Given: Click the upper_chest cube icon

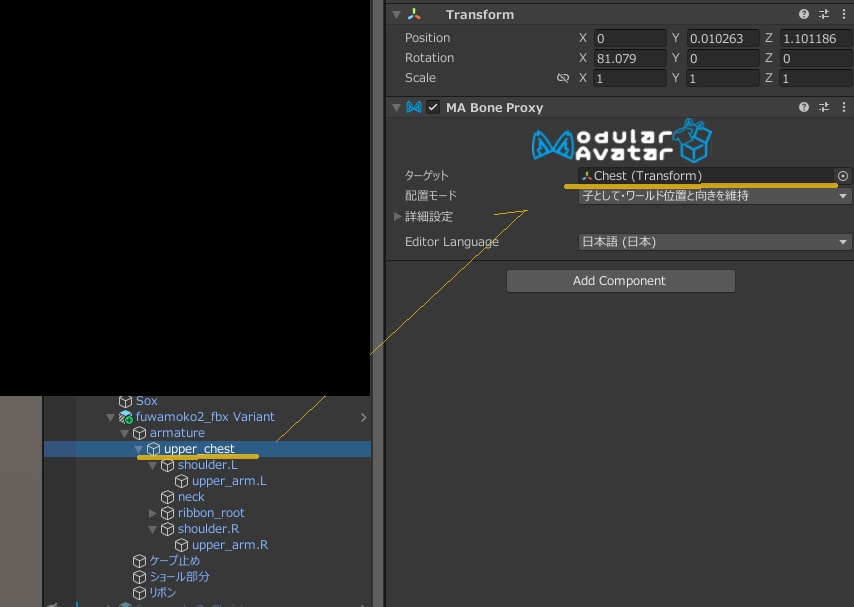Looking at the screenshot, I should 154,449.
